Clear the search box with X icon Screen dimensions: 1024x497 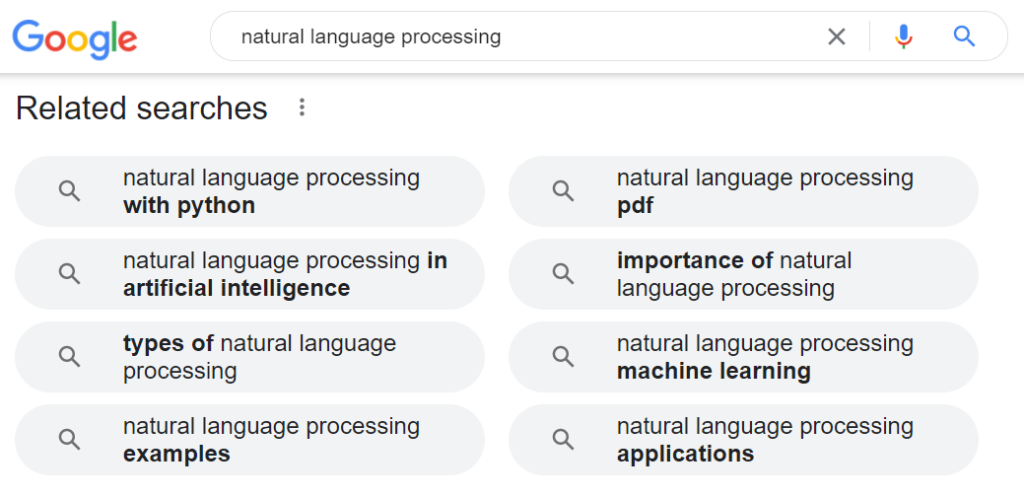[836, 37]
